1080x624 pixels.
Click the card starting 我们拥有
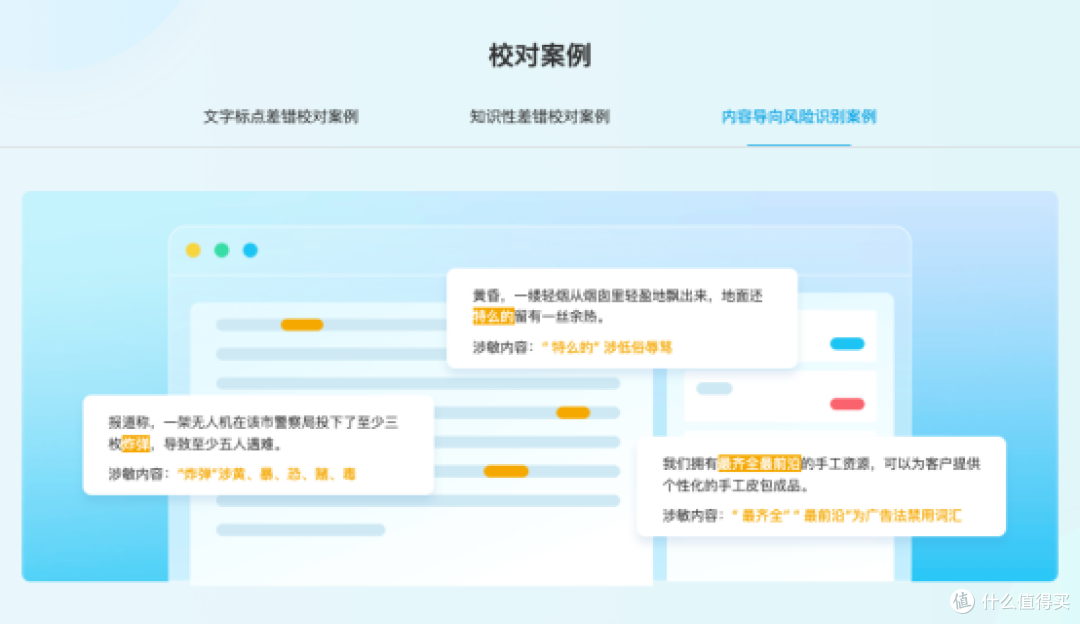[821, 486]
